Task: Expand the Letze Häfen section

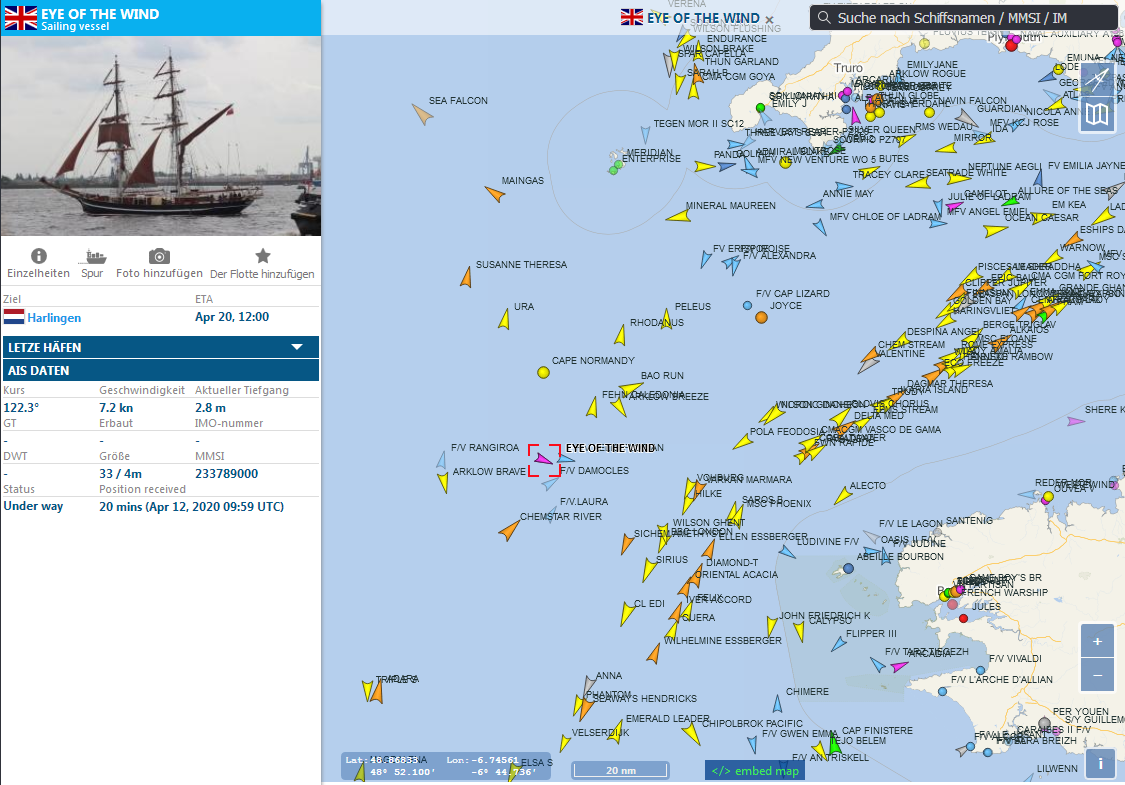Action: (x=161, y=347)
